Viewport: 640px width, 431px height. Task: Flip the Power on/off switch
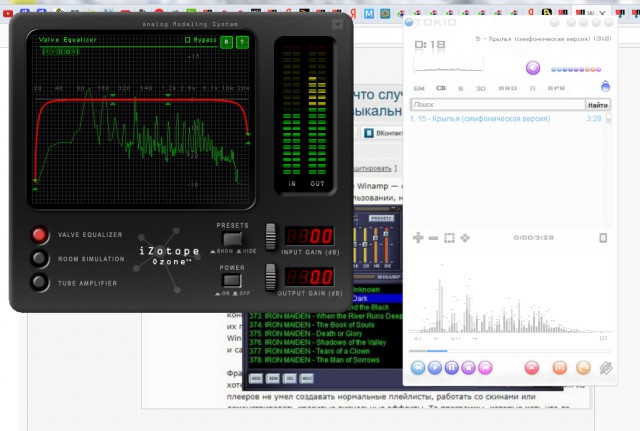pyautogui.click(x=232, y=280)
